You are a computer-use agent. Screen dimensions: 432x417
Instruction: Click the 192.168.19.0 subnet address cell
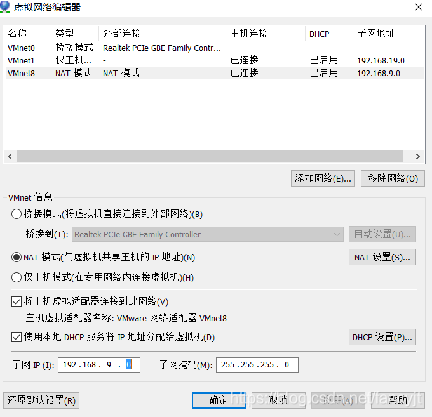click(381, 60)
